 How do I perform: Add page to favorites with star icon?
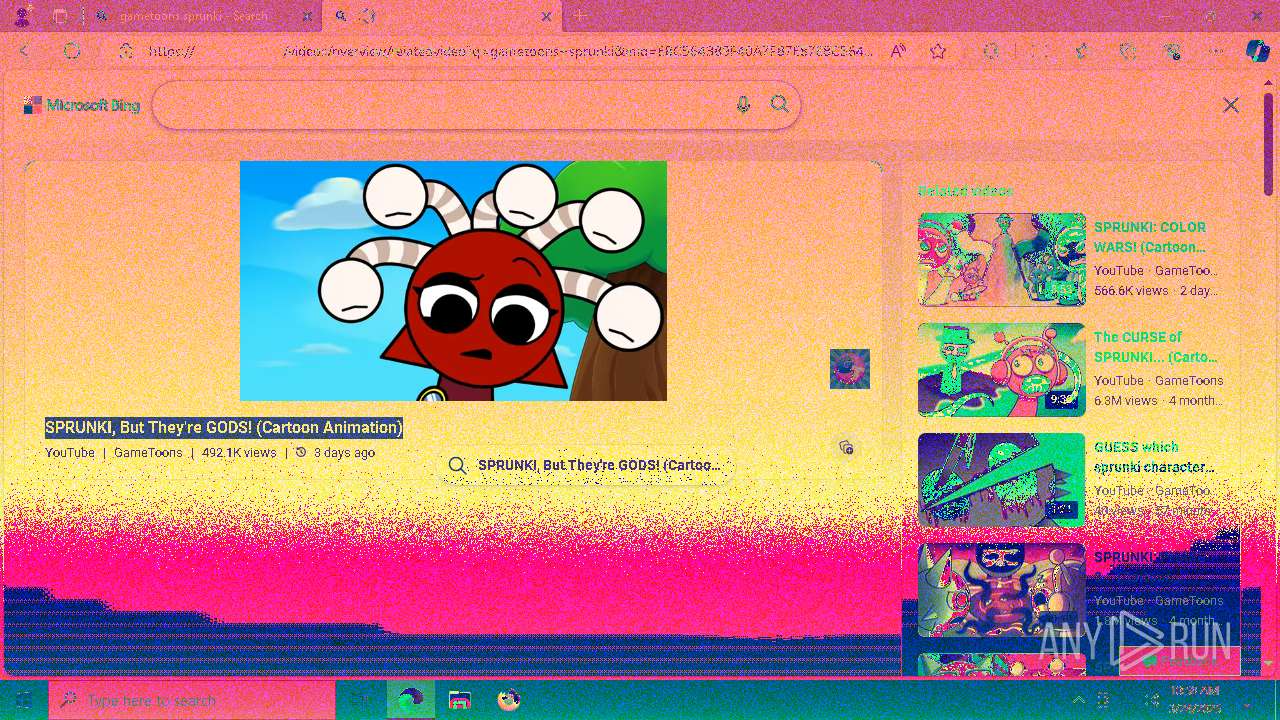click(937, 51)
